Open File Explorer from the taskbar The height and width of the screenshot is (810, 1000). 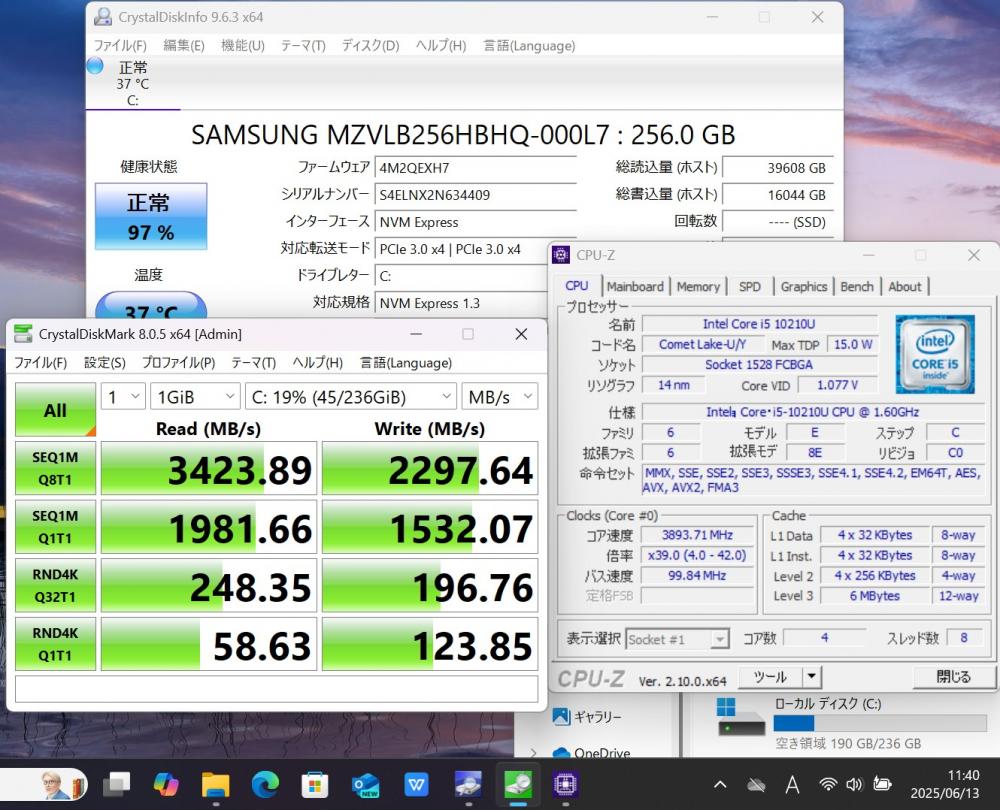216,784
